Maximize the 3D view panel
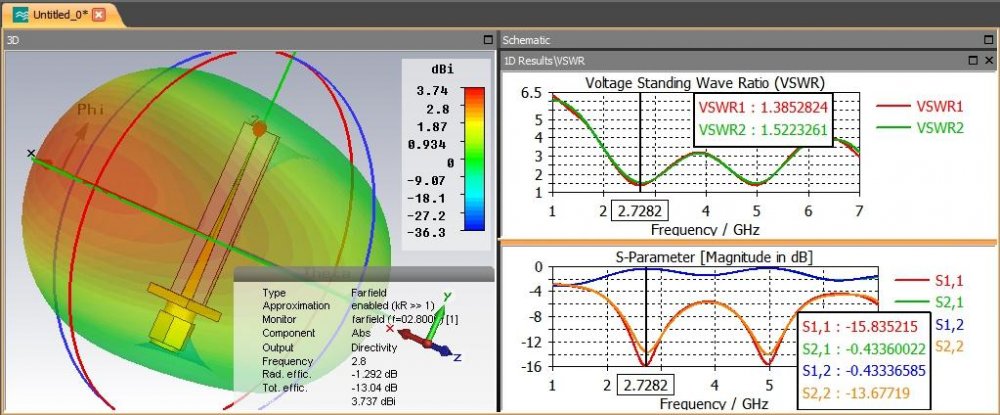Image resolution: width=1000 pixels, height=415 pixels. tap(487, 40)
